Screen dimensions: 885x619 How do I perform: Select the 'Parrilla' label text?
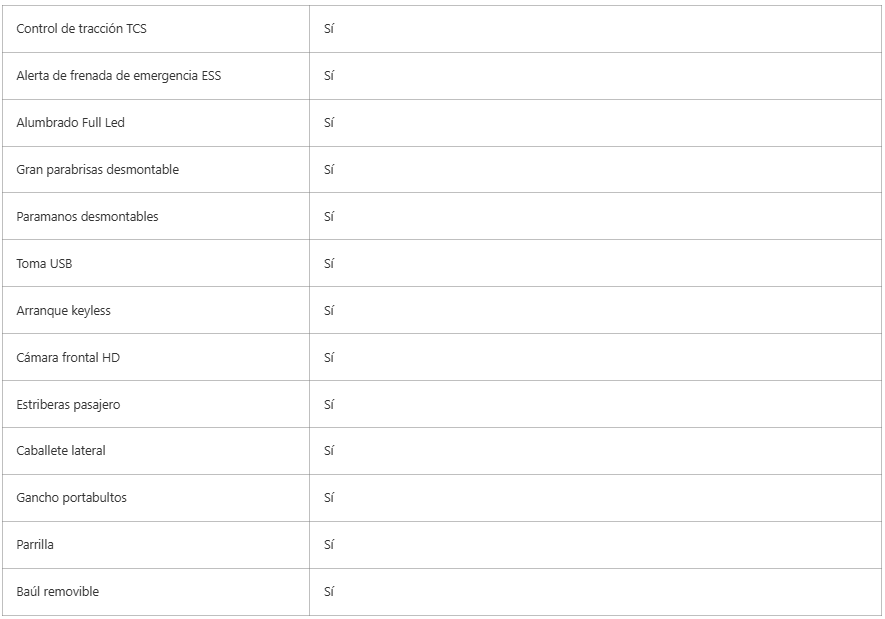(x=37, y=545)
